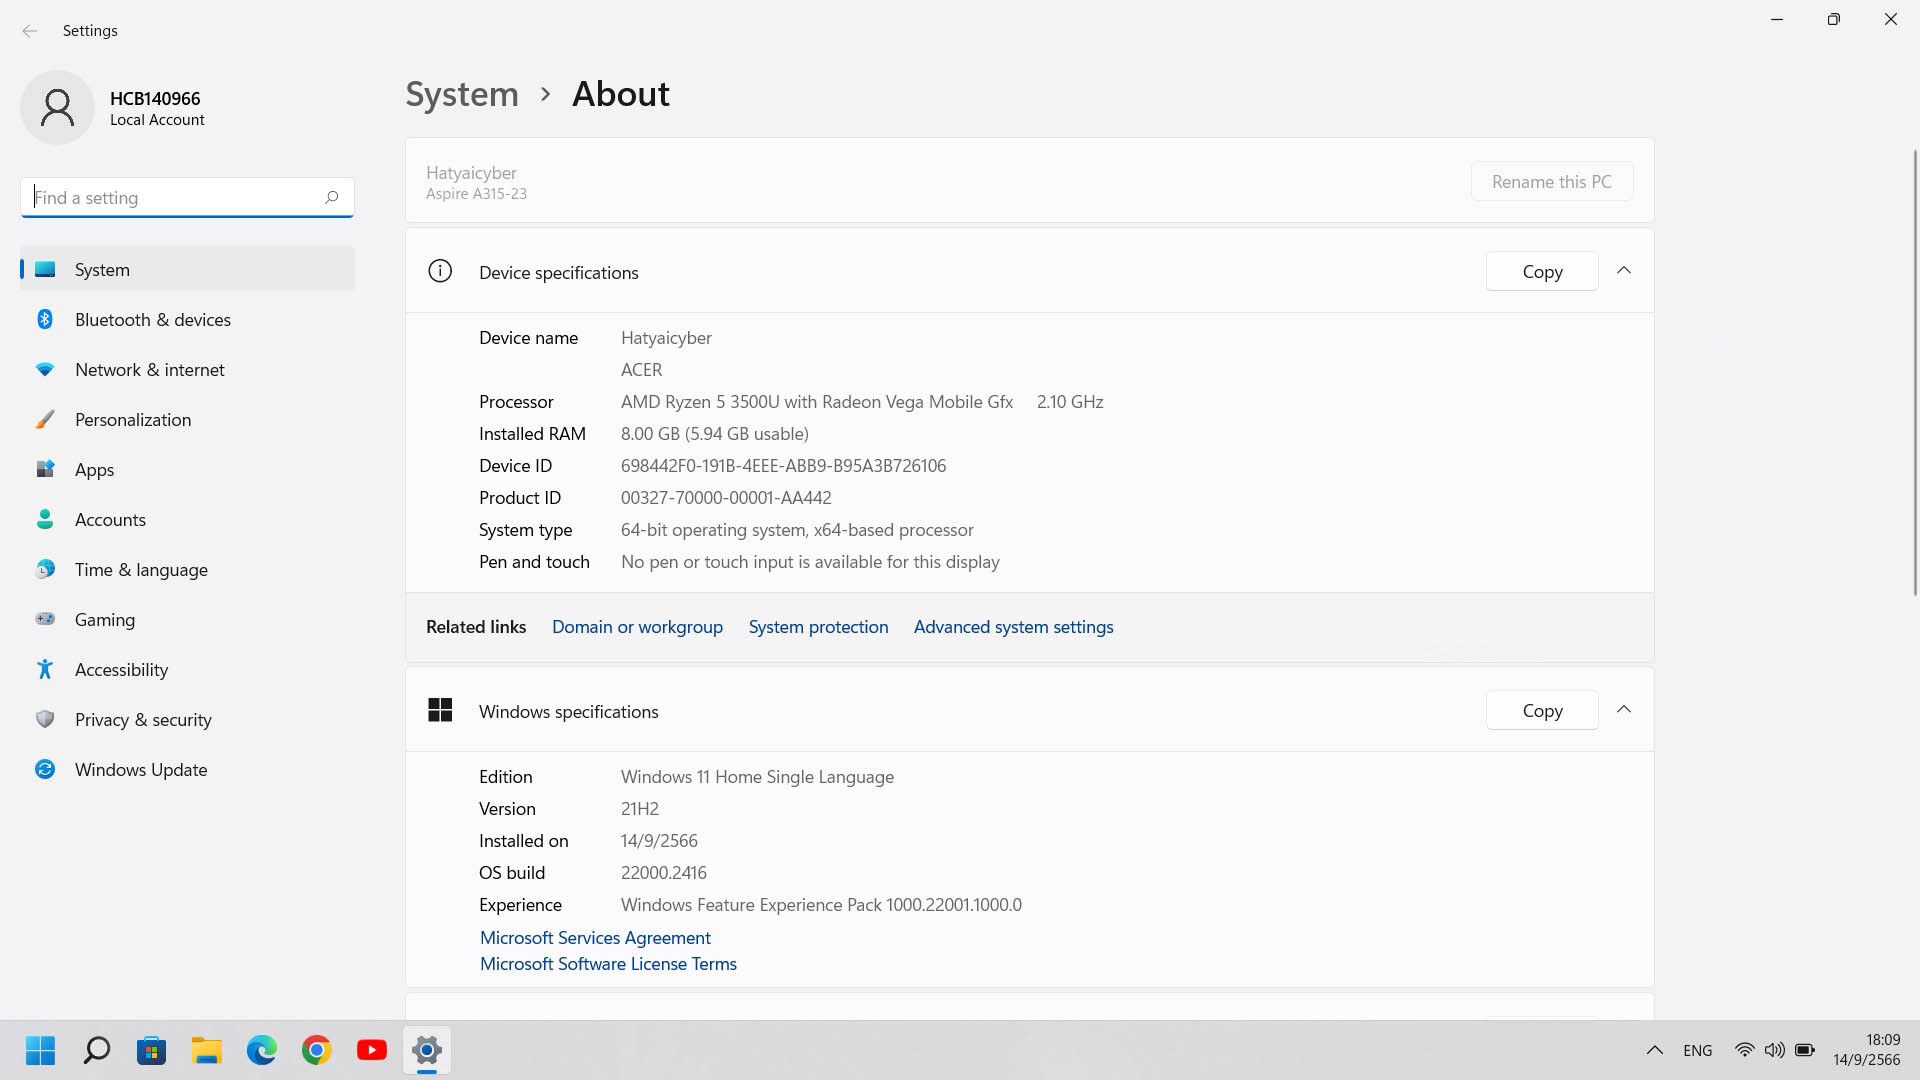Click the System breadcrumb in the header
This screenshot has width=1920, height=1080.
(x=462, y=94)
